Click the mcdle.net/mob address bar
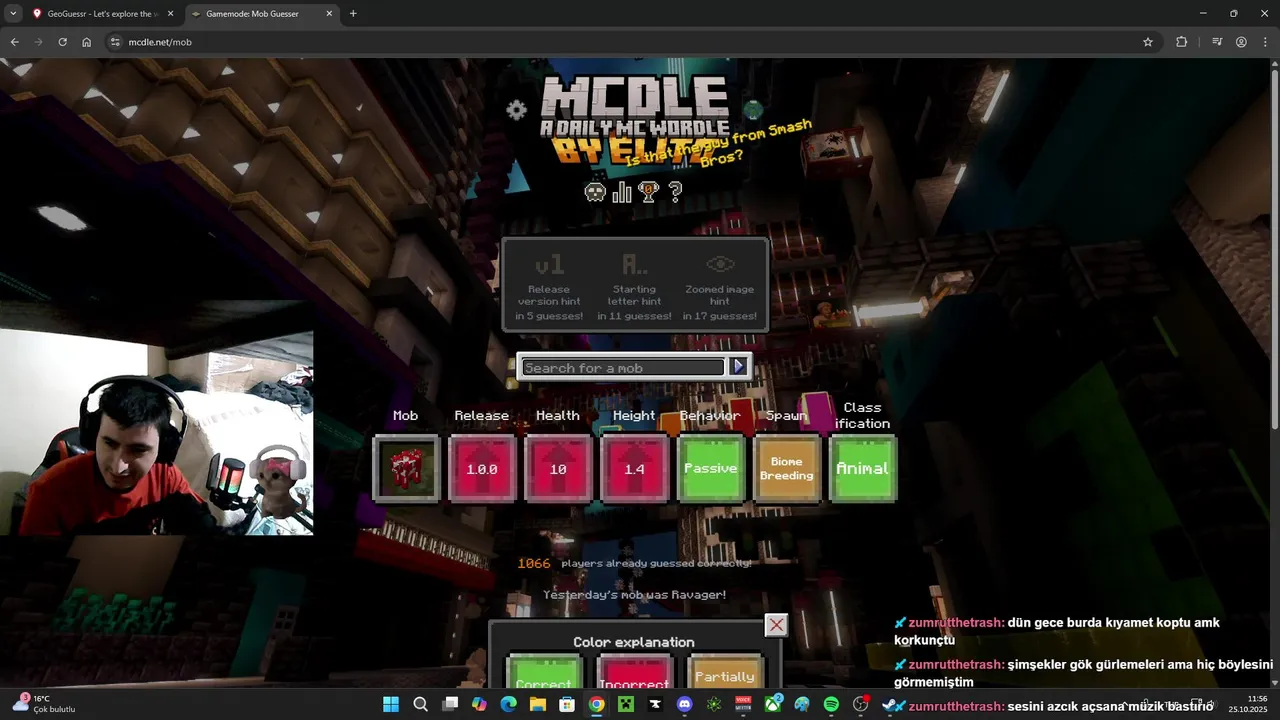This screenshot has height=720, width=1280. (x=630, y=42)
